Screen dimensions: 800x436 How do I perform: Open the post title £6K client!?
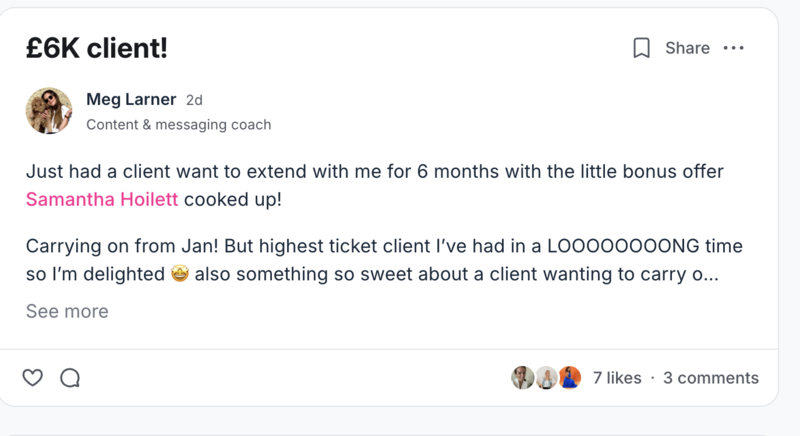(x=98, y=48)
